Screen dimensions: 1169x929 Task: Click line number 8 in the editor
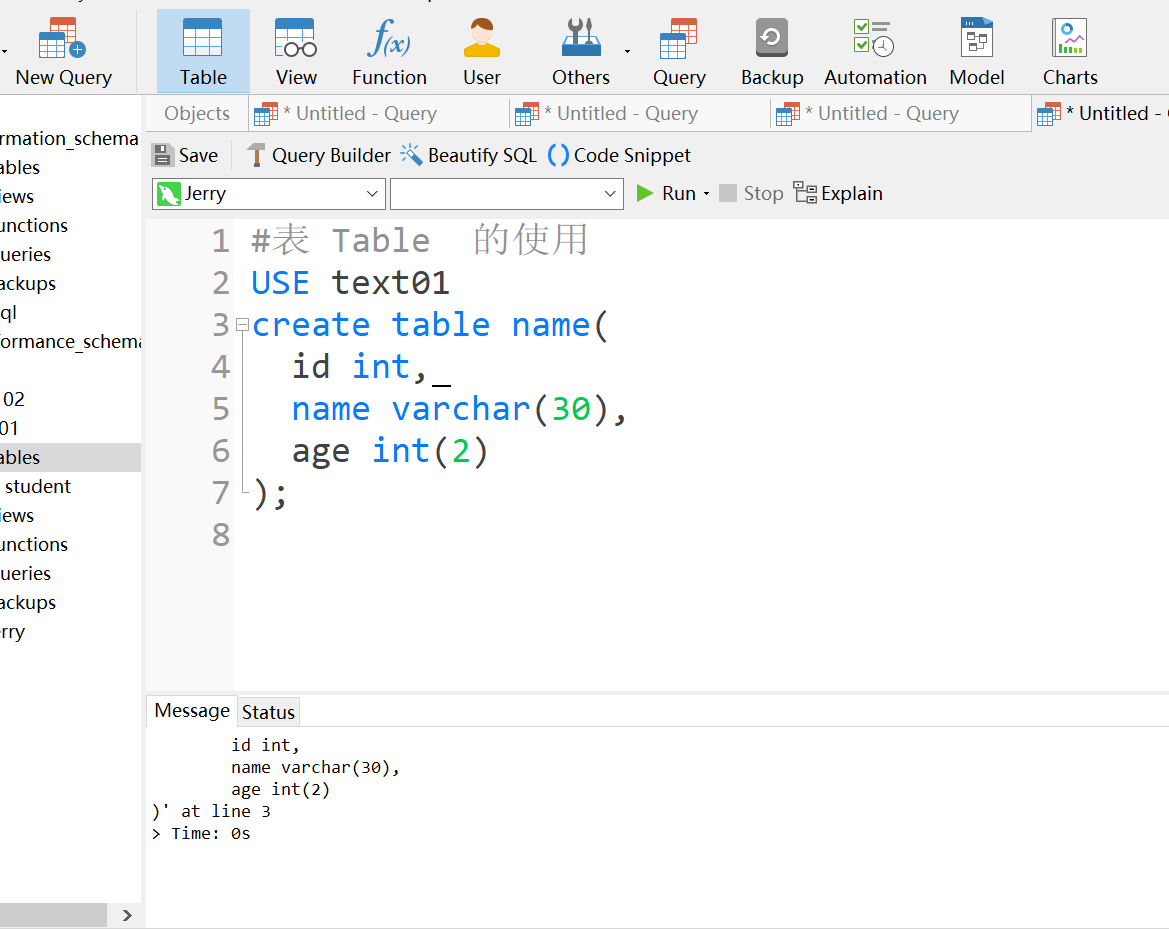221,535
